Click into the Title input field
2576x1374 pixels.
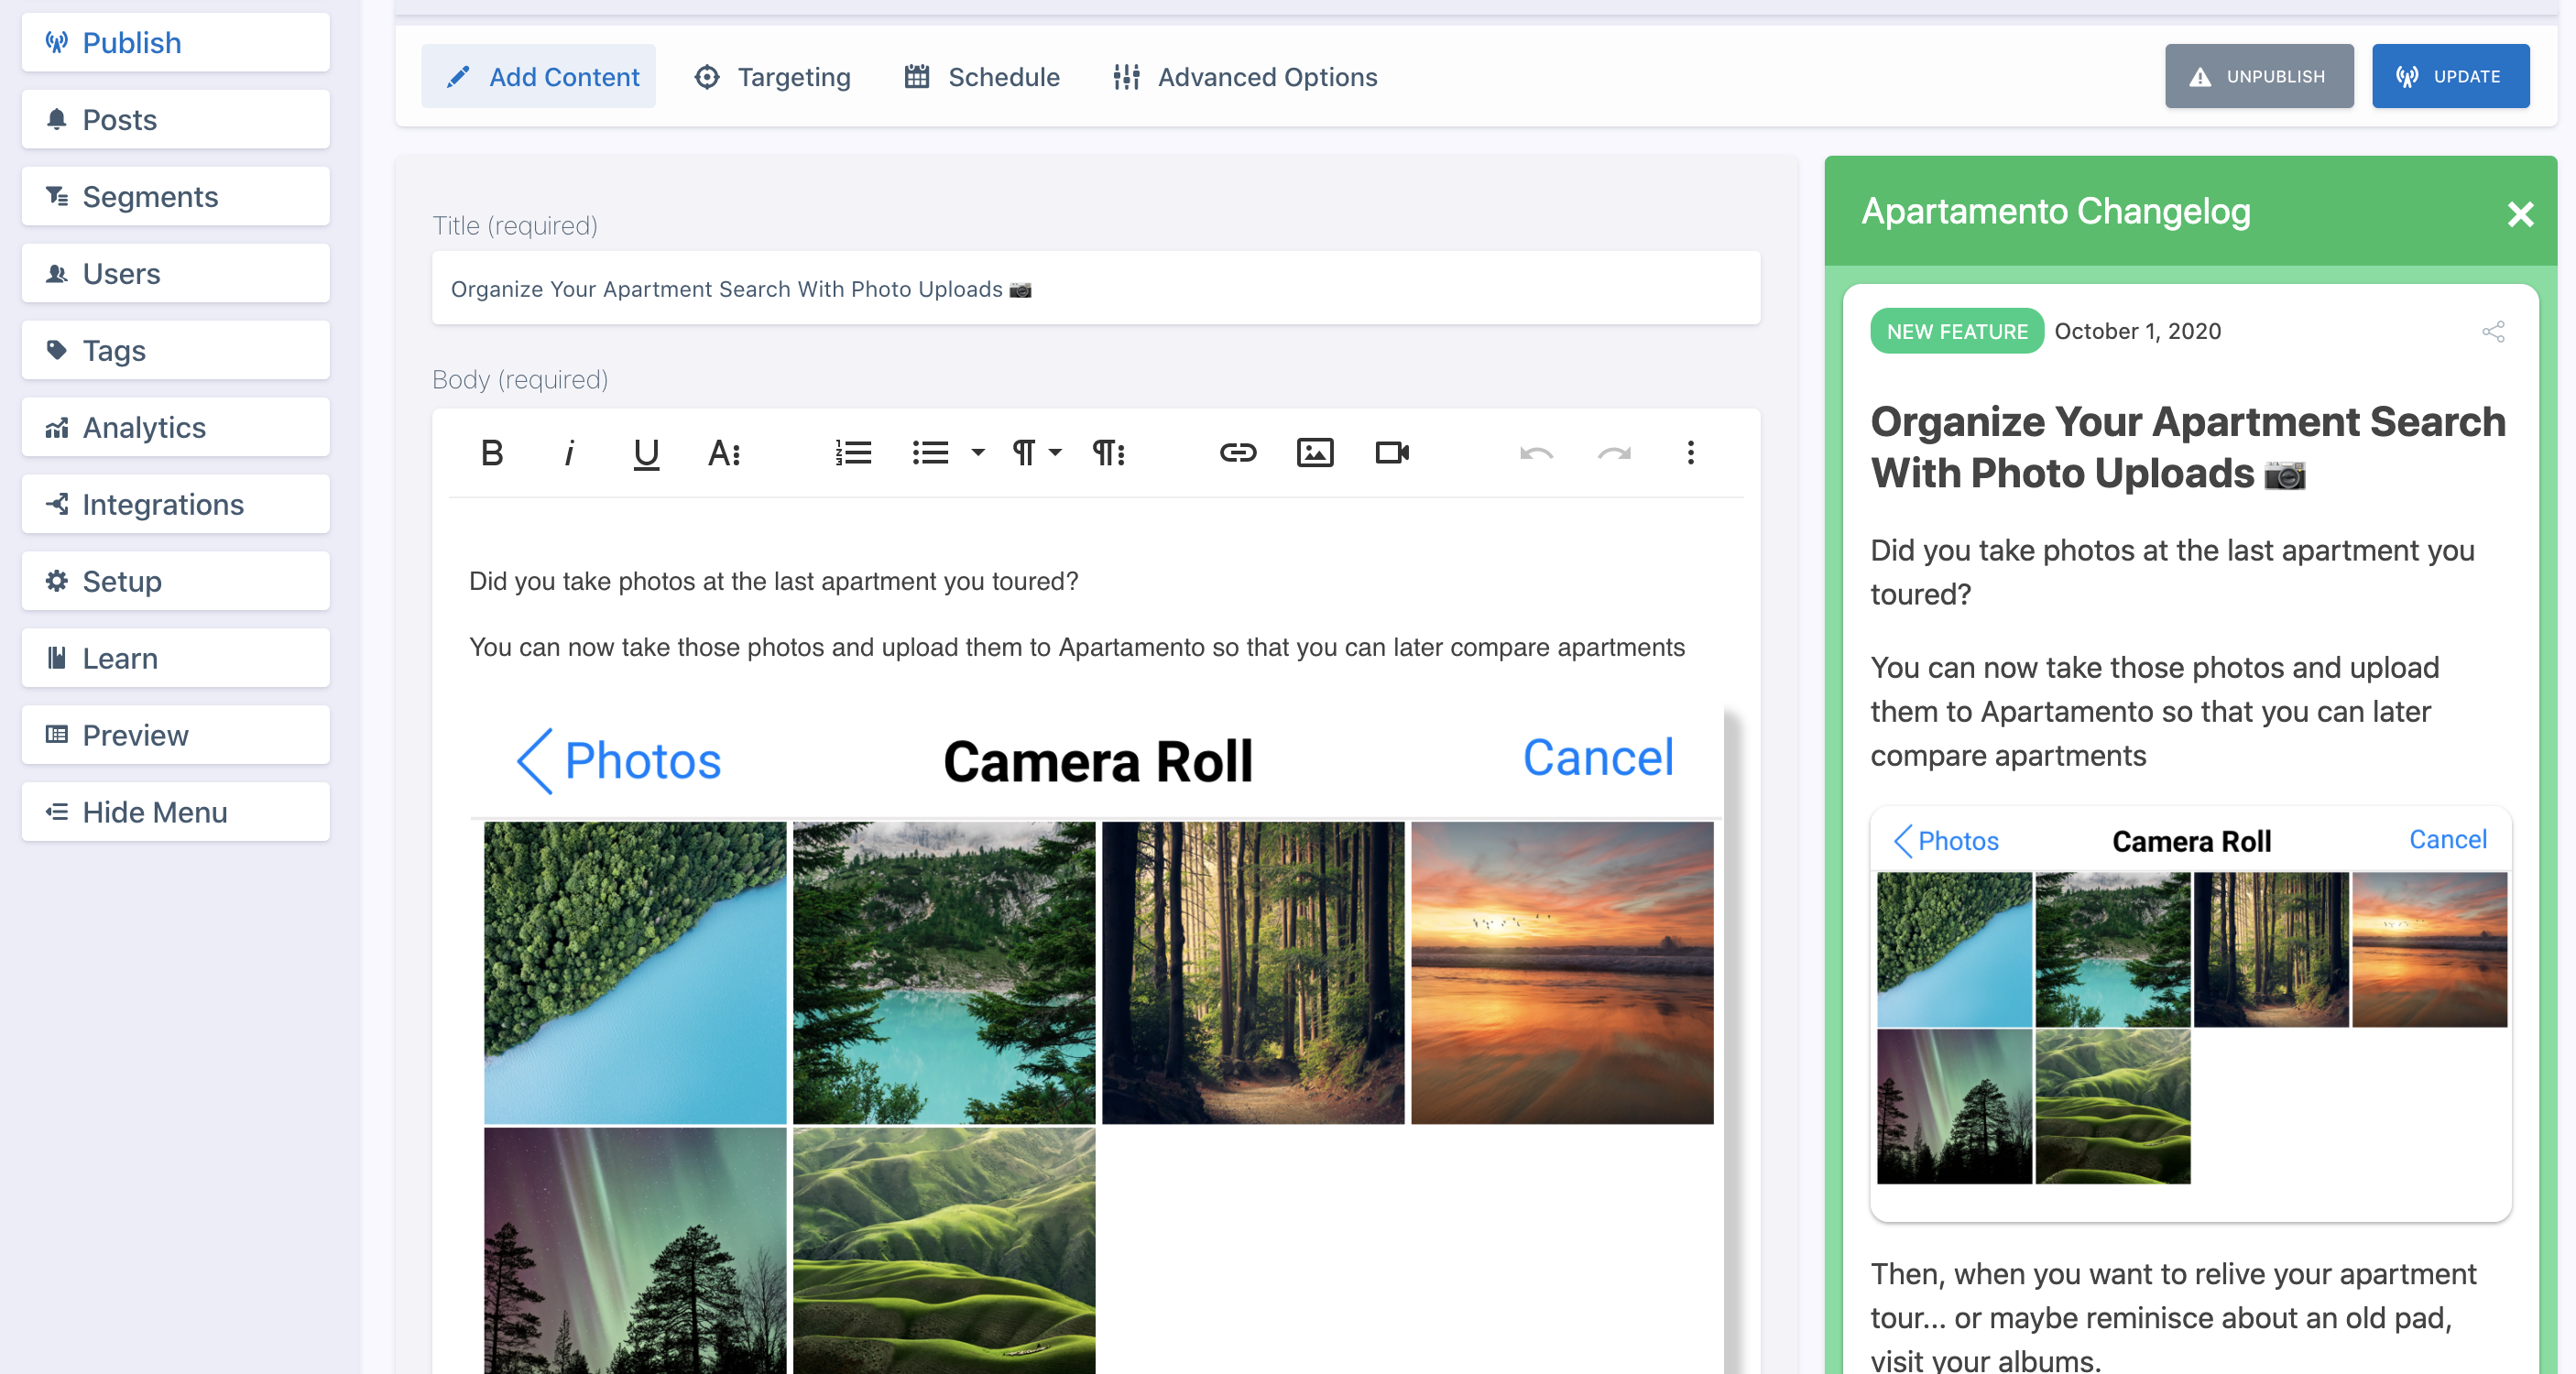pyautogui.click(x=1095, y=289)
